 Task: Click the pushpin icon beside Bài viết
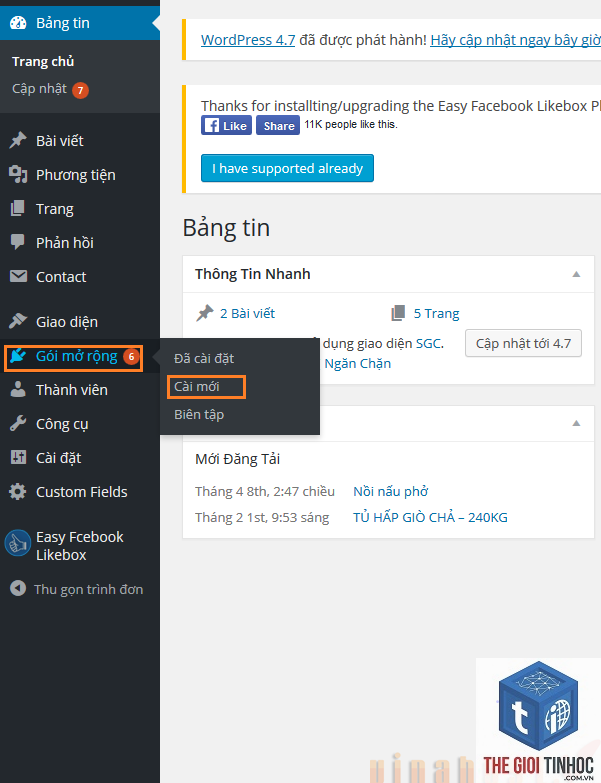pos(18,140)
